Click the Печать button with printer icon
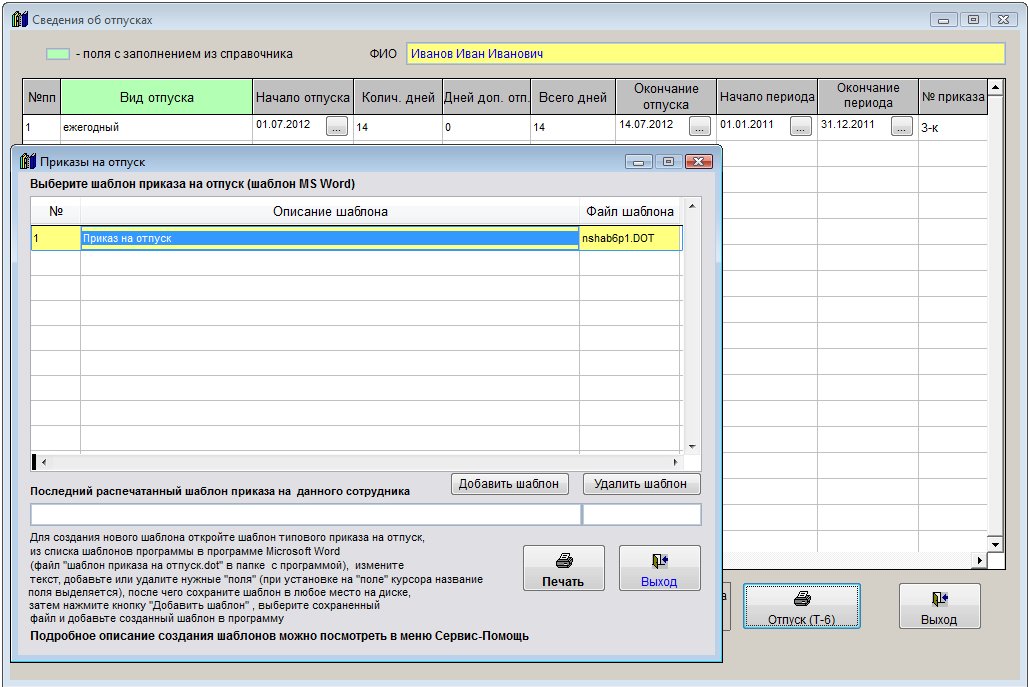1029x687 pixels. [x=563, y=569]
